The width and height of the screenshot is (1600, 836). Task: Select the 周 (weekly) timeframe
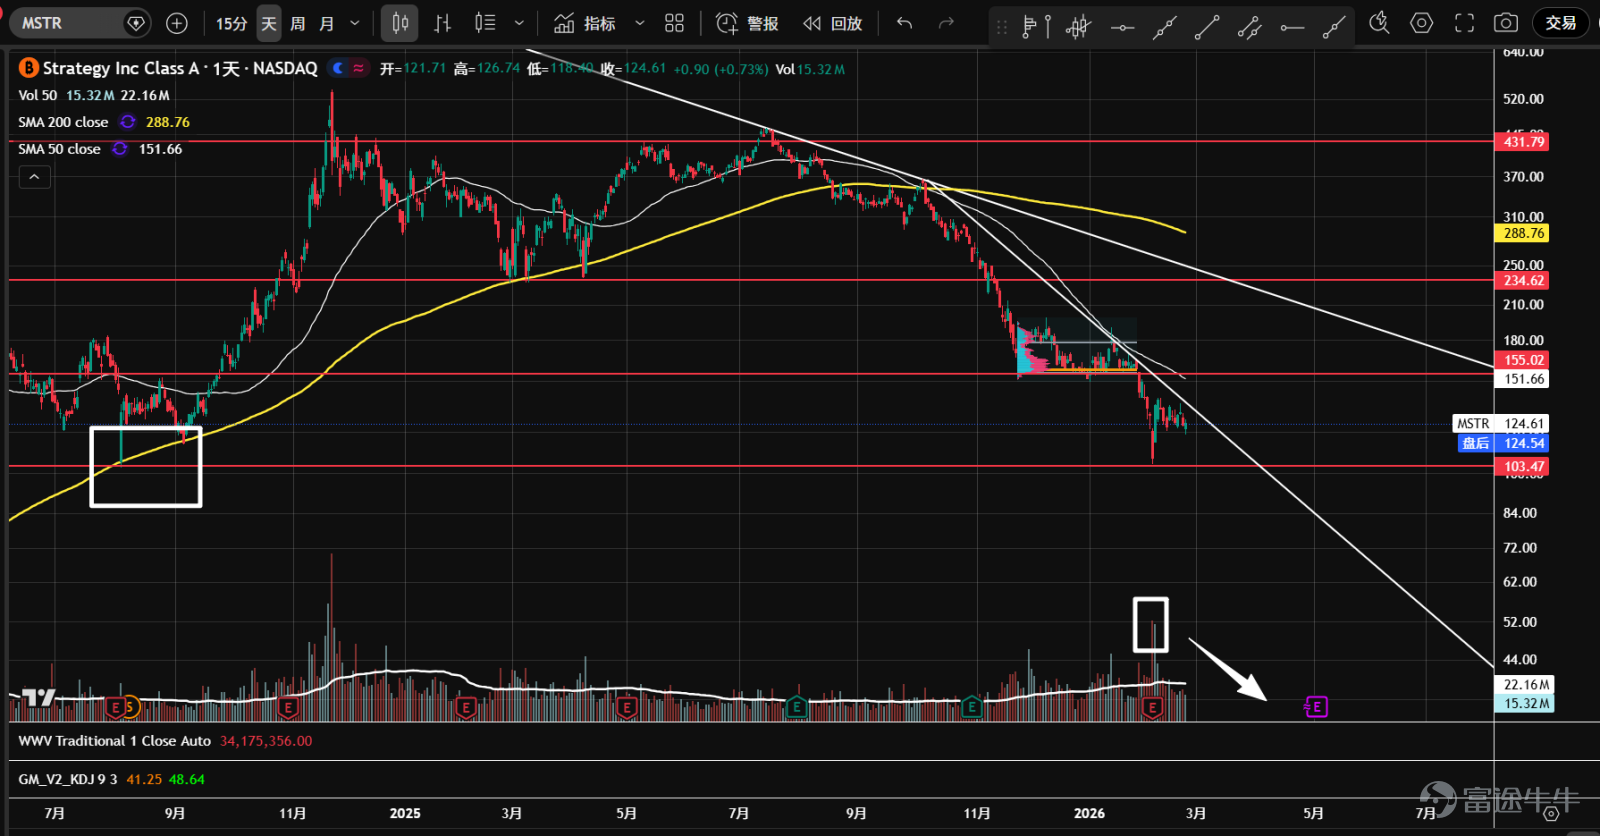click(x=298, y=23)
